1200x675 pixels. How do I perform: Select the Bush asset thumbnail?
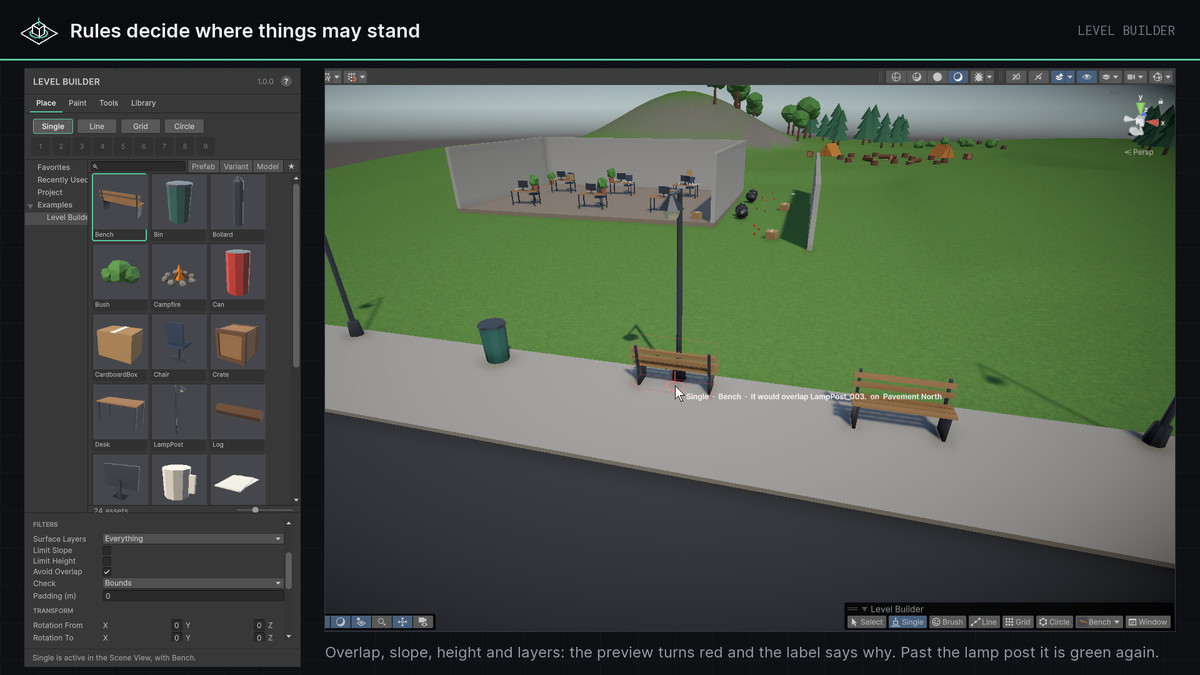point(119,277)
